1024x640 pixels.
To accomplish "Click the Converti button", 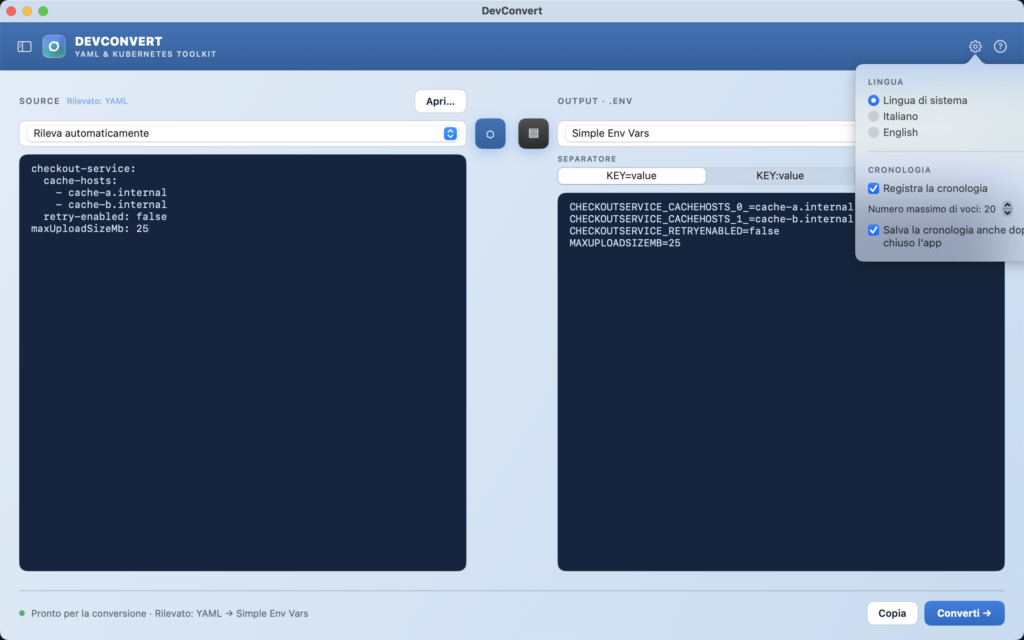I will [964, 613].
